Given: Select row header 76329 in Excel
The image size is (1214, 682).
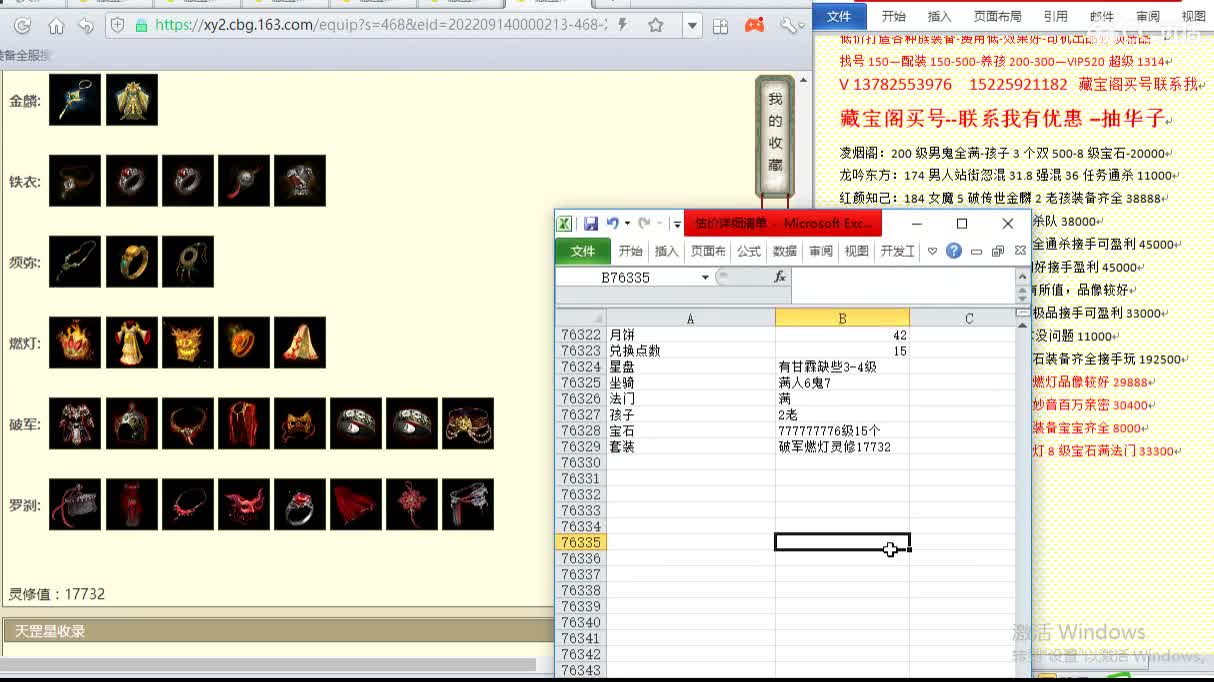Looking at the screenshot, I should pos(581,446).
